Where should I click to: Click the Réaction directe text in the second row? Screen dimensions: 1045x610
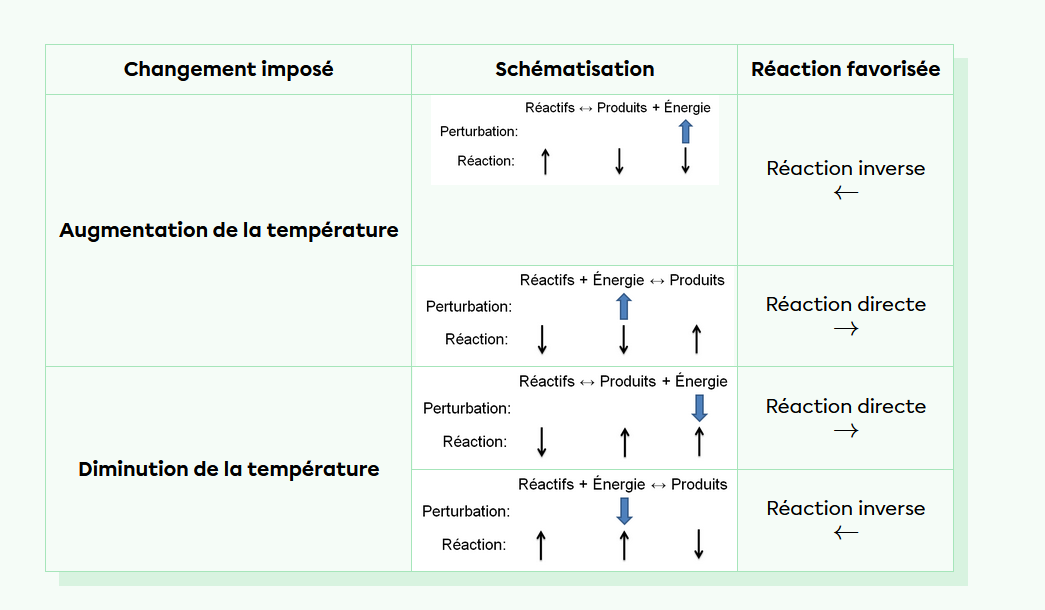click(846, 304)
